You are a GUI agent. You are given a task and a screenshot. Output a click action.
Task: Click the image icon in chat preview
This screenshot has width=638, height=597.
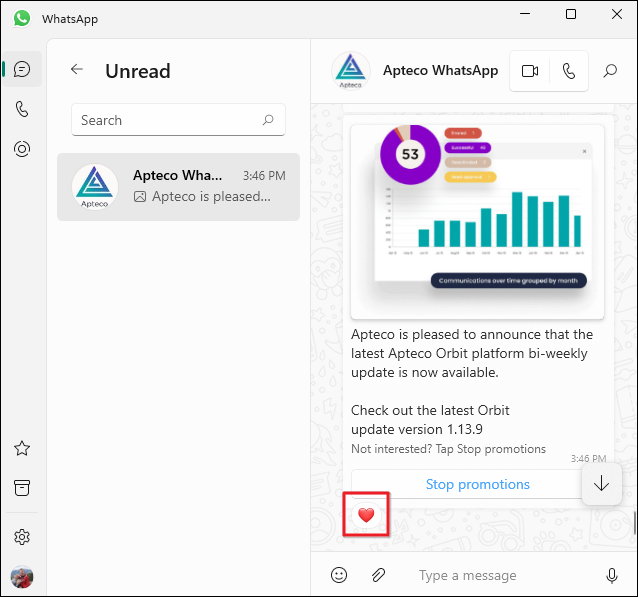tap(140, 197)
